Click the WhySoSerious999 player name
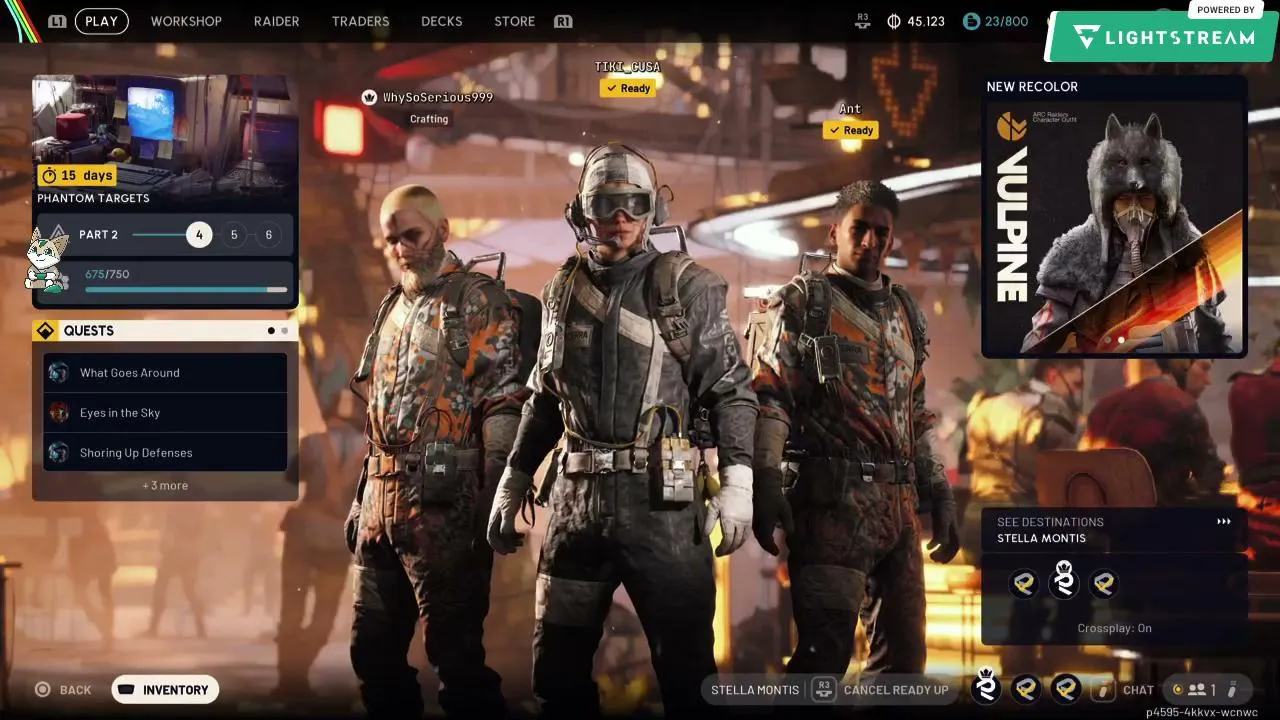Viewport: 1280px width, 720px height. (438, 97)
